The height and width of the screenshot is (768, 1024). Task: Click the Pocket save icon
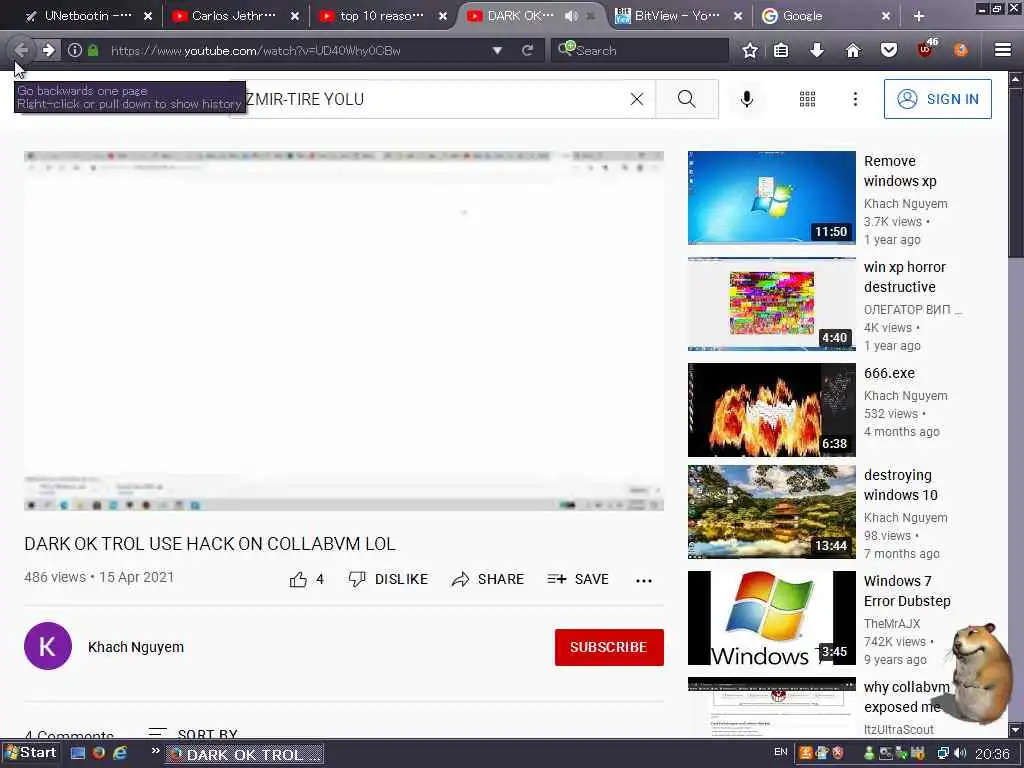point(888,50)
